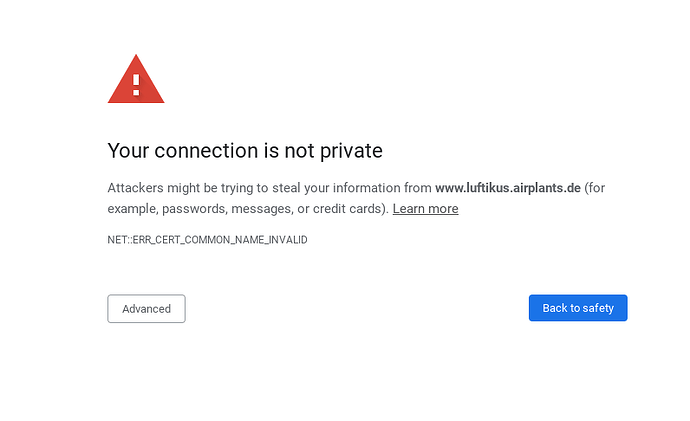
Task: Click the "(for" text after the domain
Action: 595,188
